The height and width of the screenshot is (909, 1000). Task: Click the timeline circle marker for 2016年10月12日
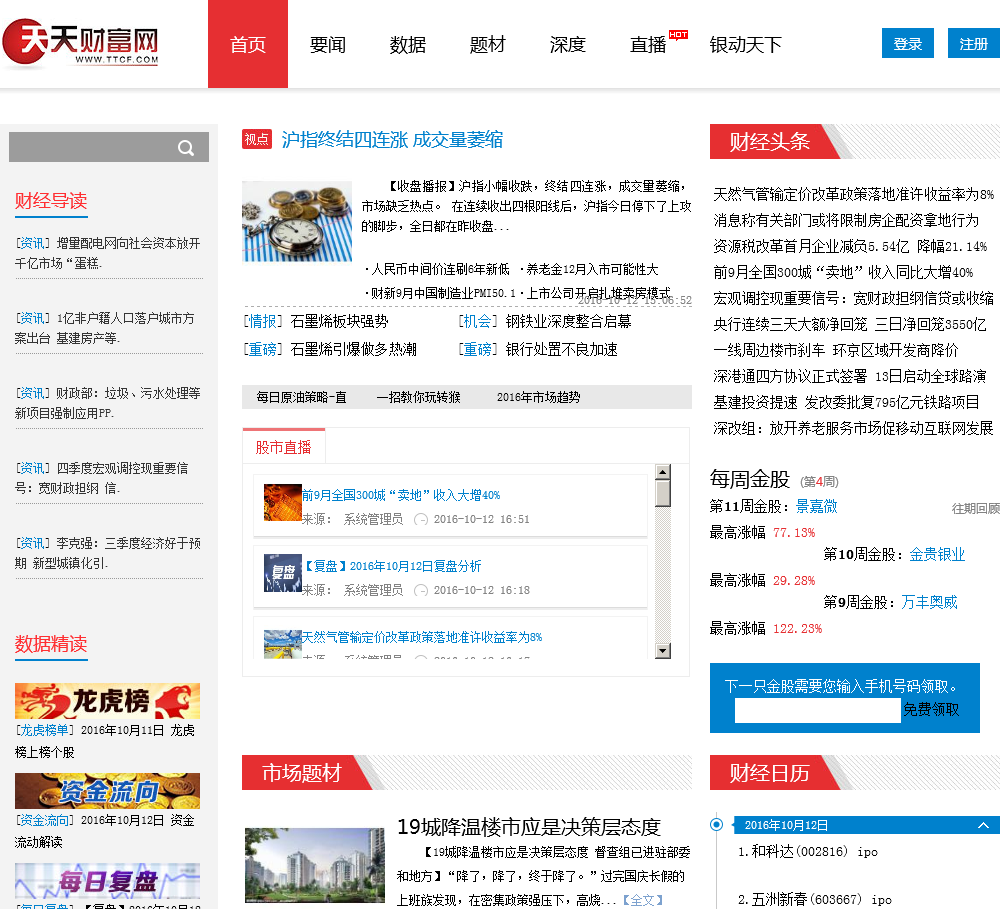tap(716, 824)
